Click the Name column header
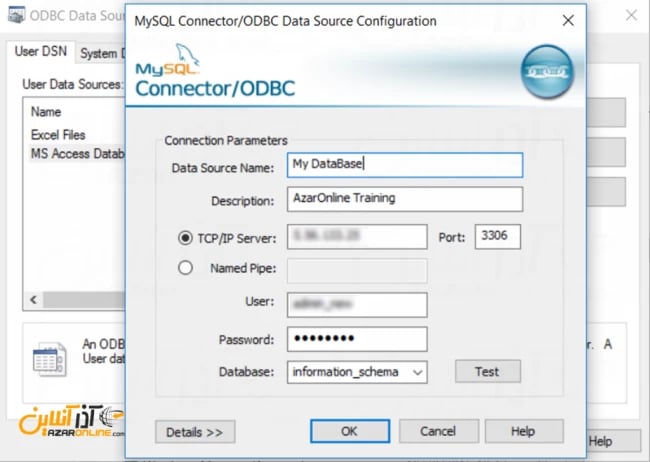 pyautogui.click(x=46, y=112)
